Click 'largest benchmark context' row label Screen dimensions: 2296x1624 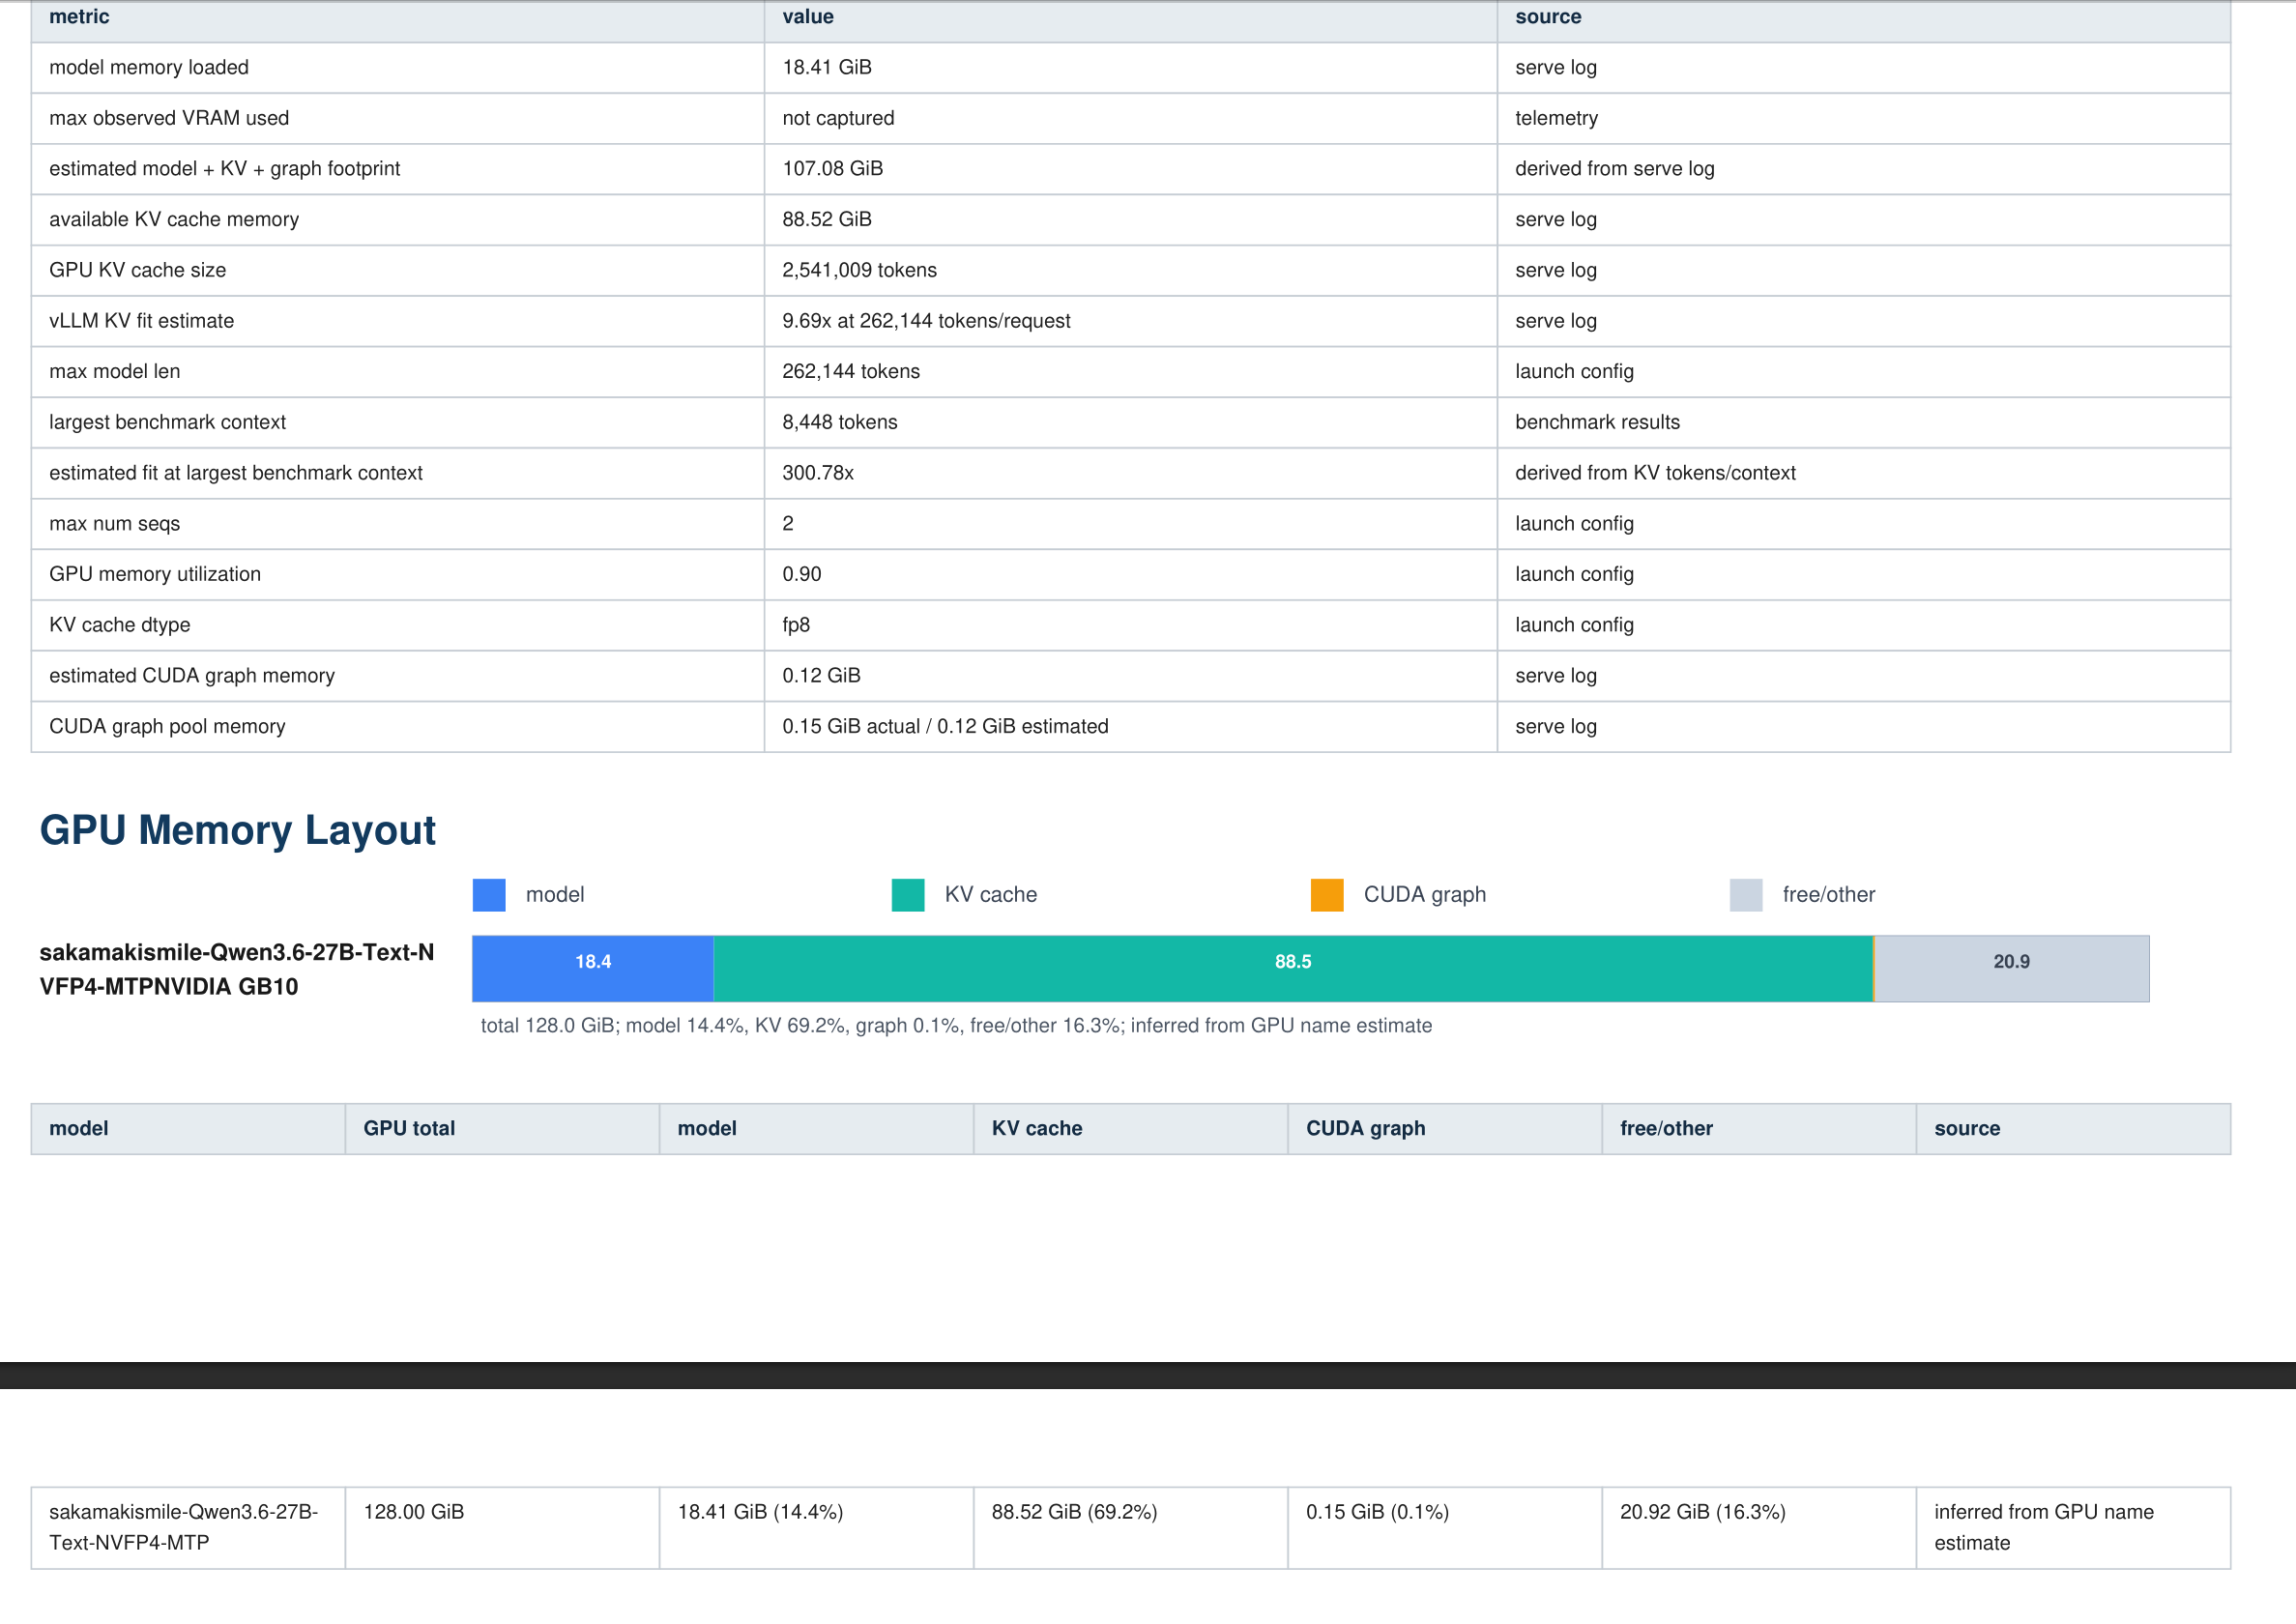168,422
